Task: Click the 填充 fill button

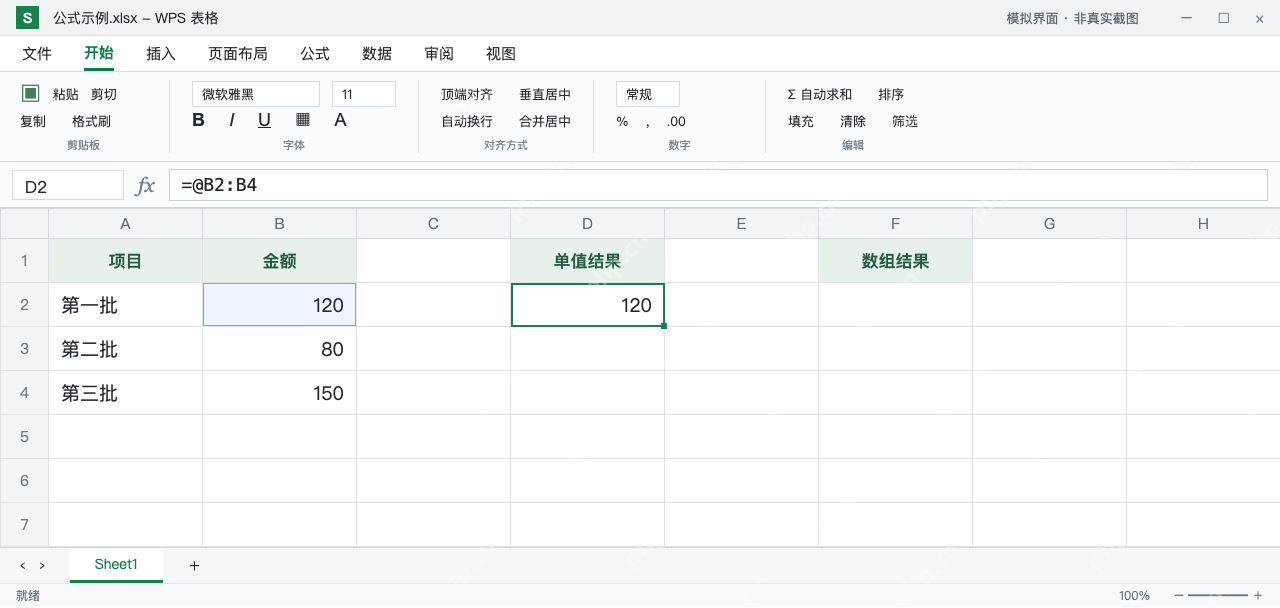Action: 801,121
